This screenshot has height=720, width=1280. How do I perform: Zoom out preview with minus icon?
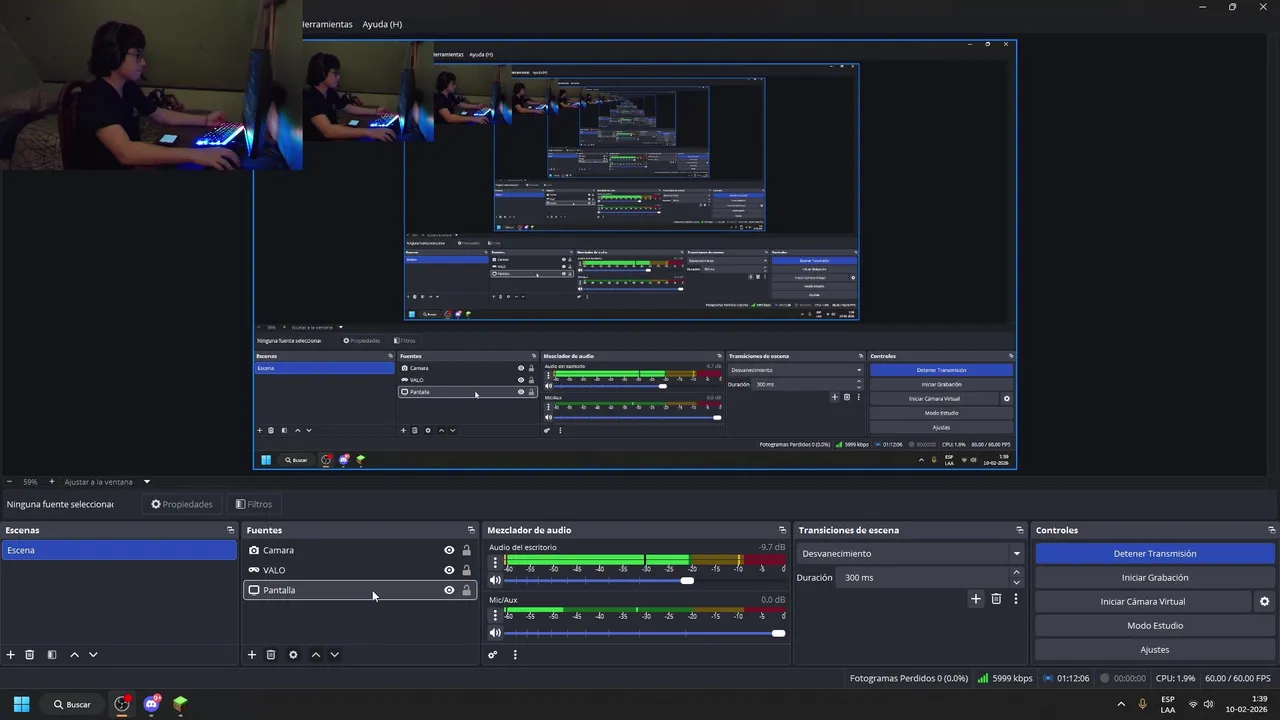[x=9, y=482]
